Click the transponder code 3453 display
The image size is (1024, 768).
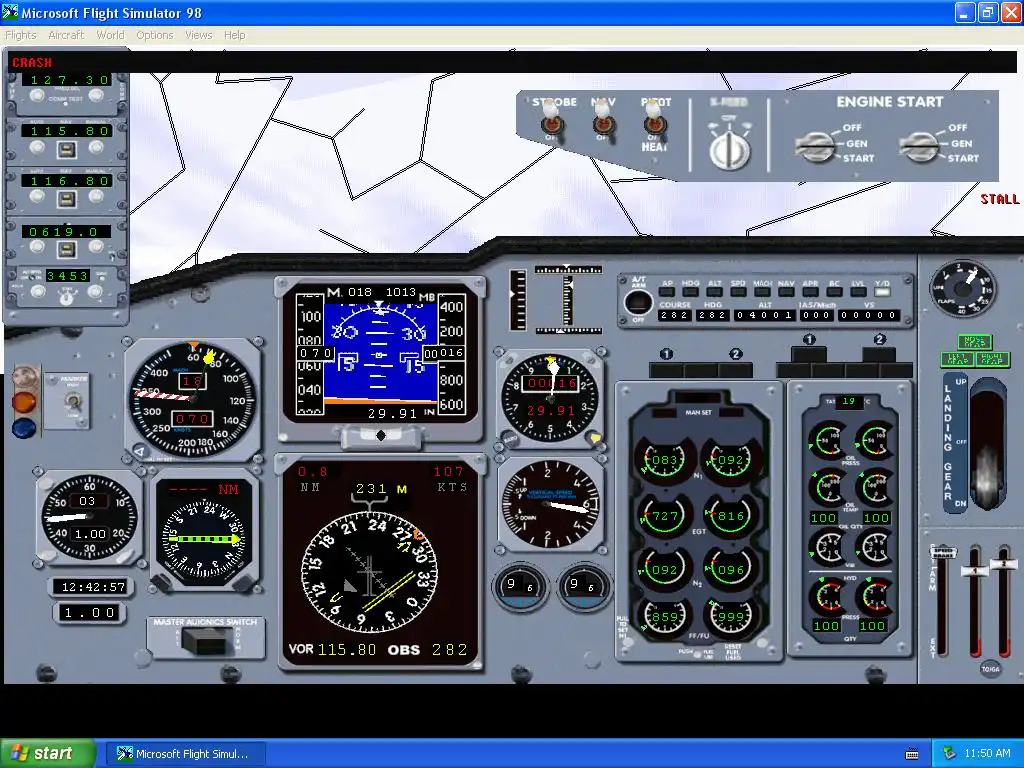(67, 276)
